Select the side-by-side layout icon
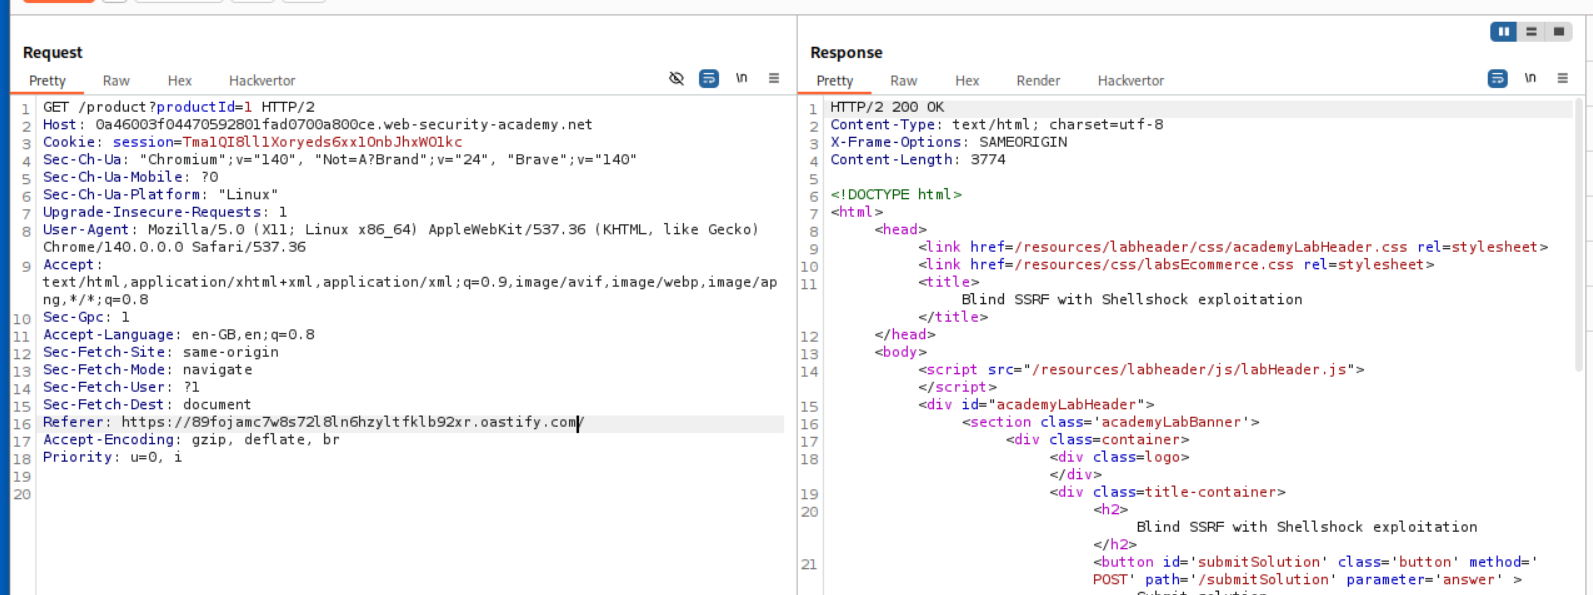This screenshot has height=595, width=1593. point(1503,32)
